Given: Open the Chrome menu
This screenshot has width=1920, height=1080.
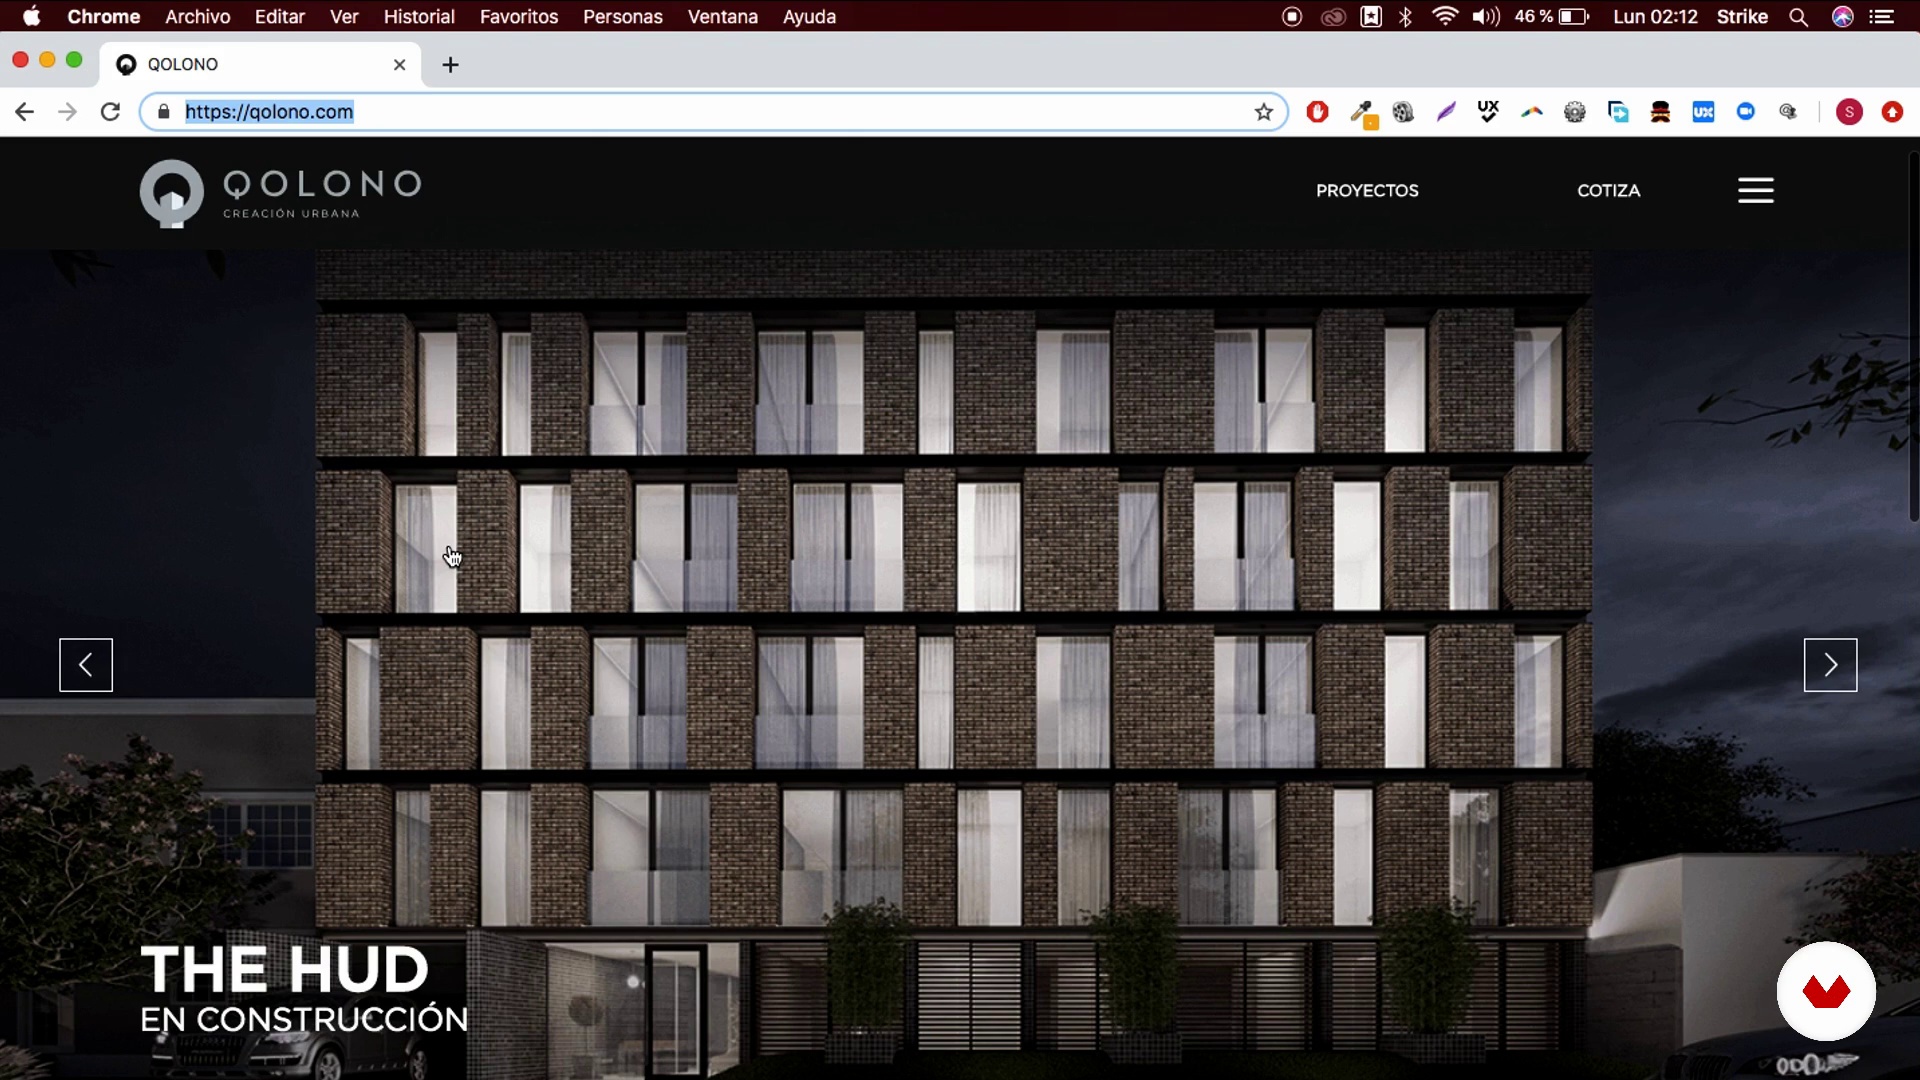Looking at the screenshot, I should 104,16.
